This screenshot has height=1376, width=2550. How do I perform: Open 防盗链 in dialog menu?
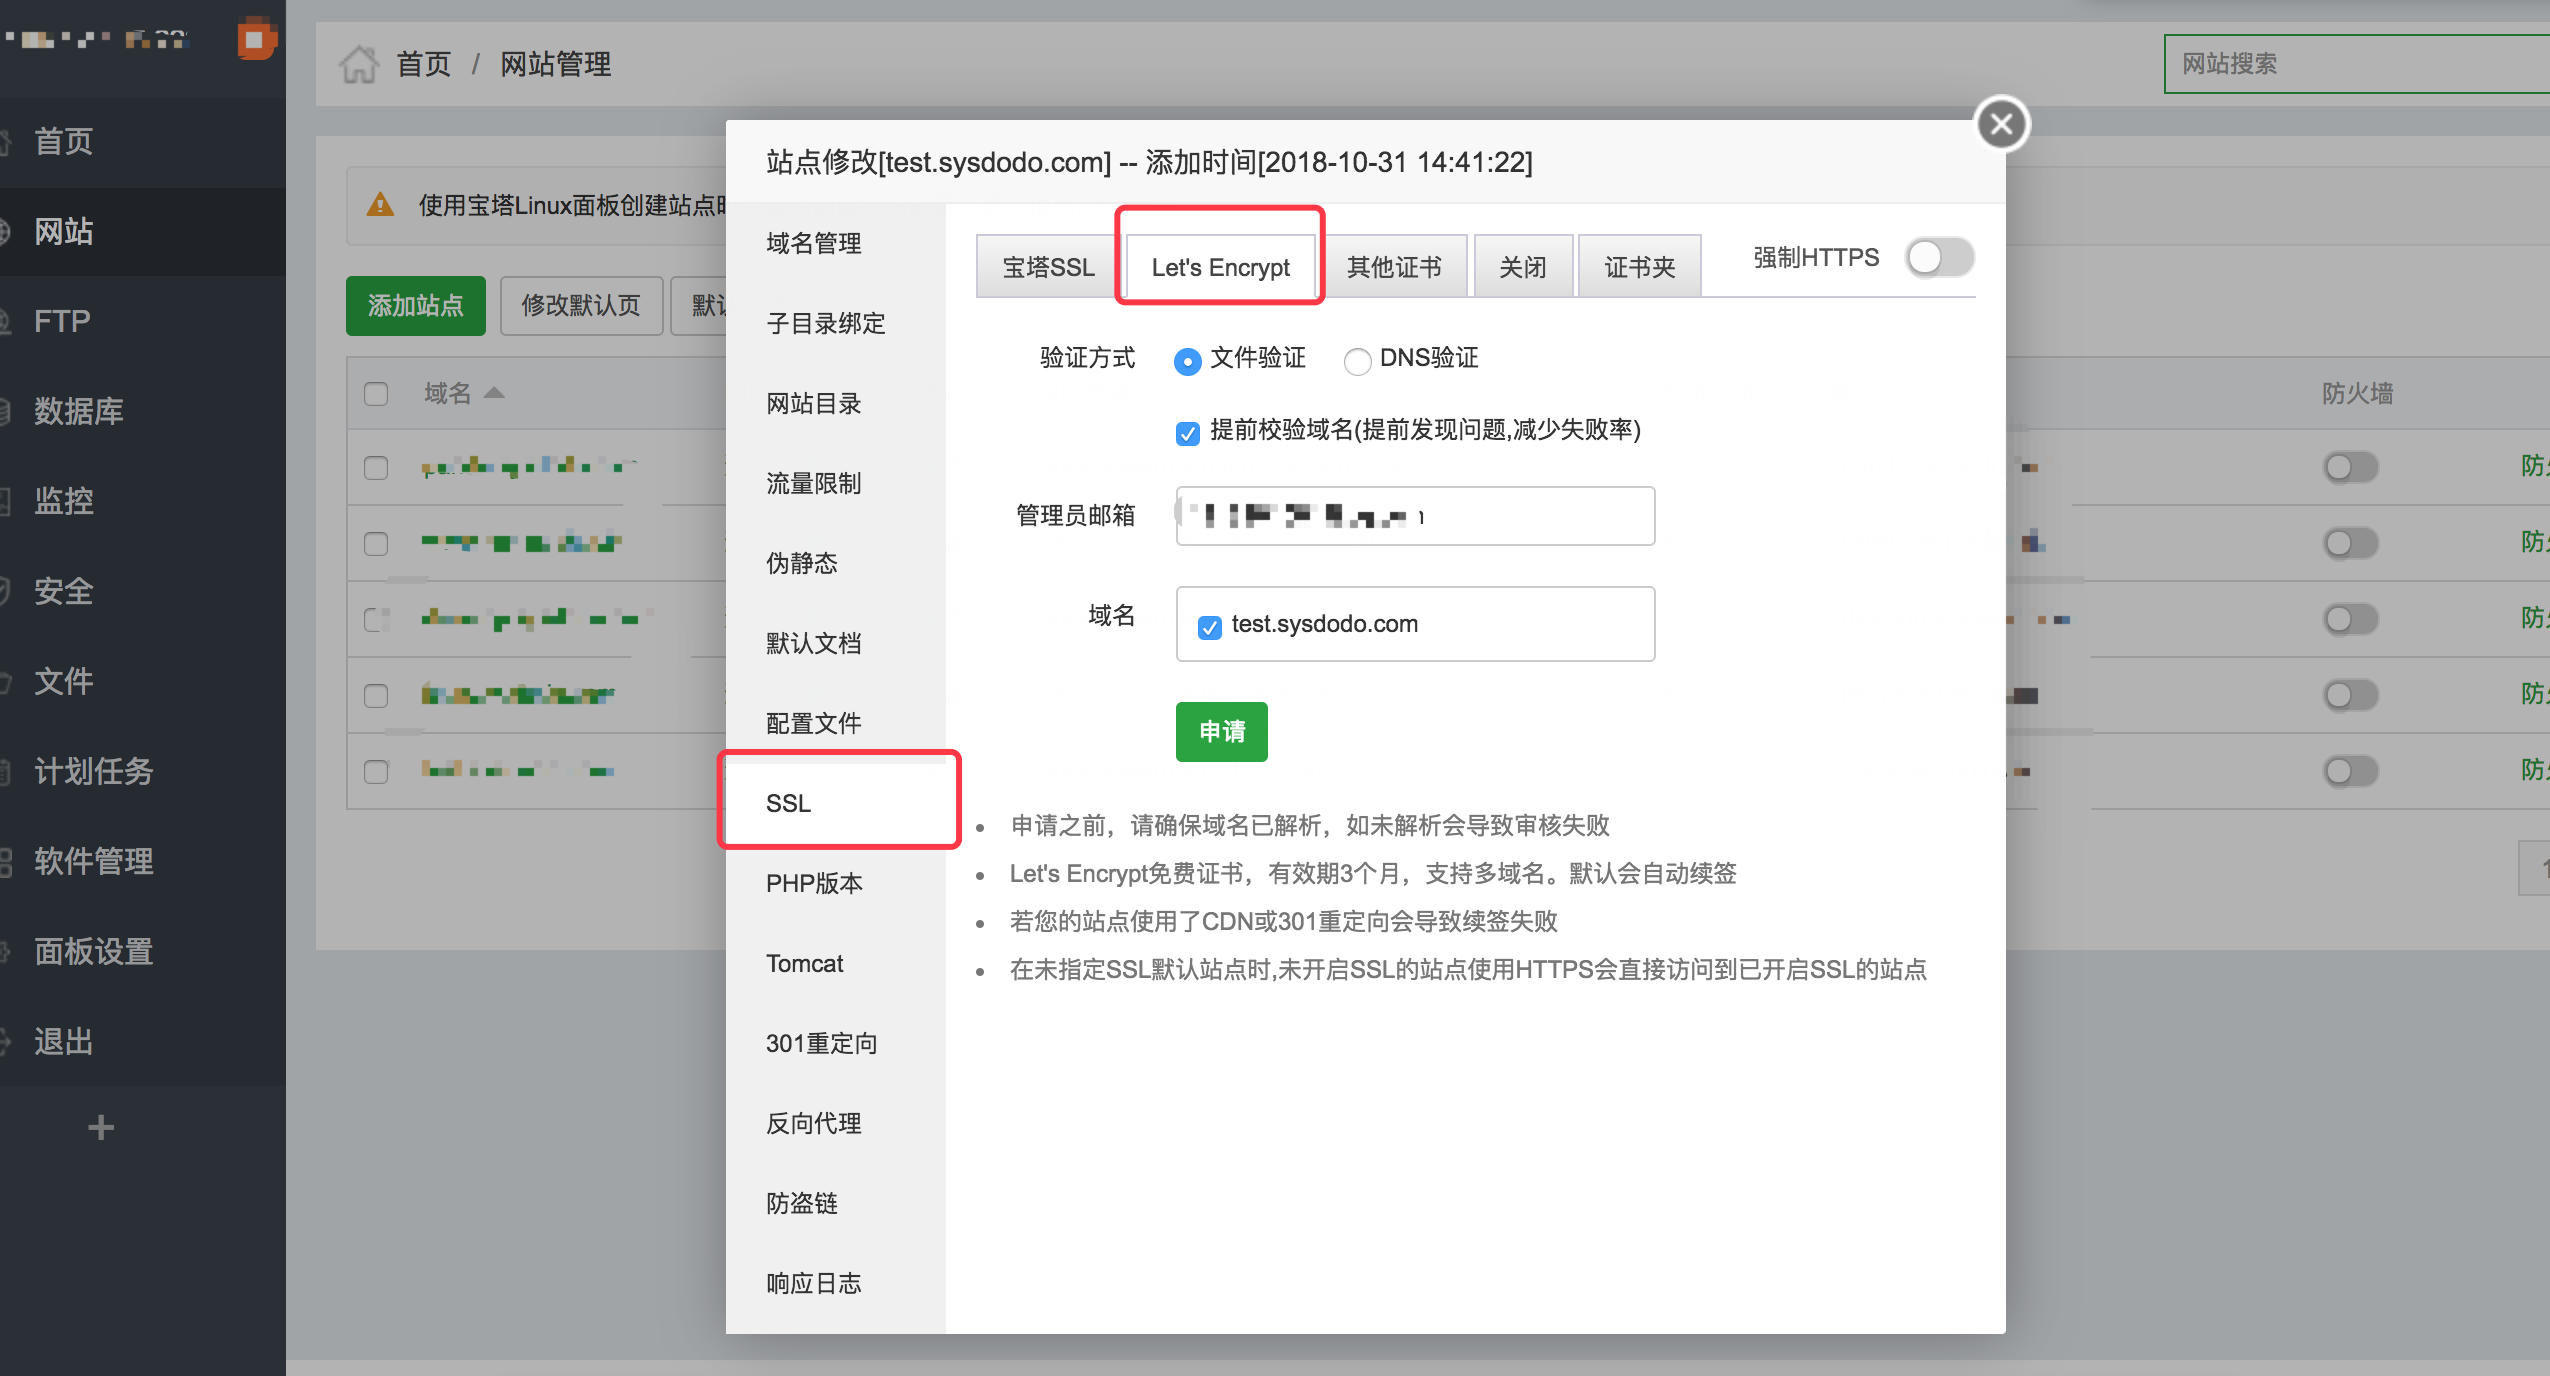(x=836, y=1203)
